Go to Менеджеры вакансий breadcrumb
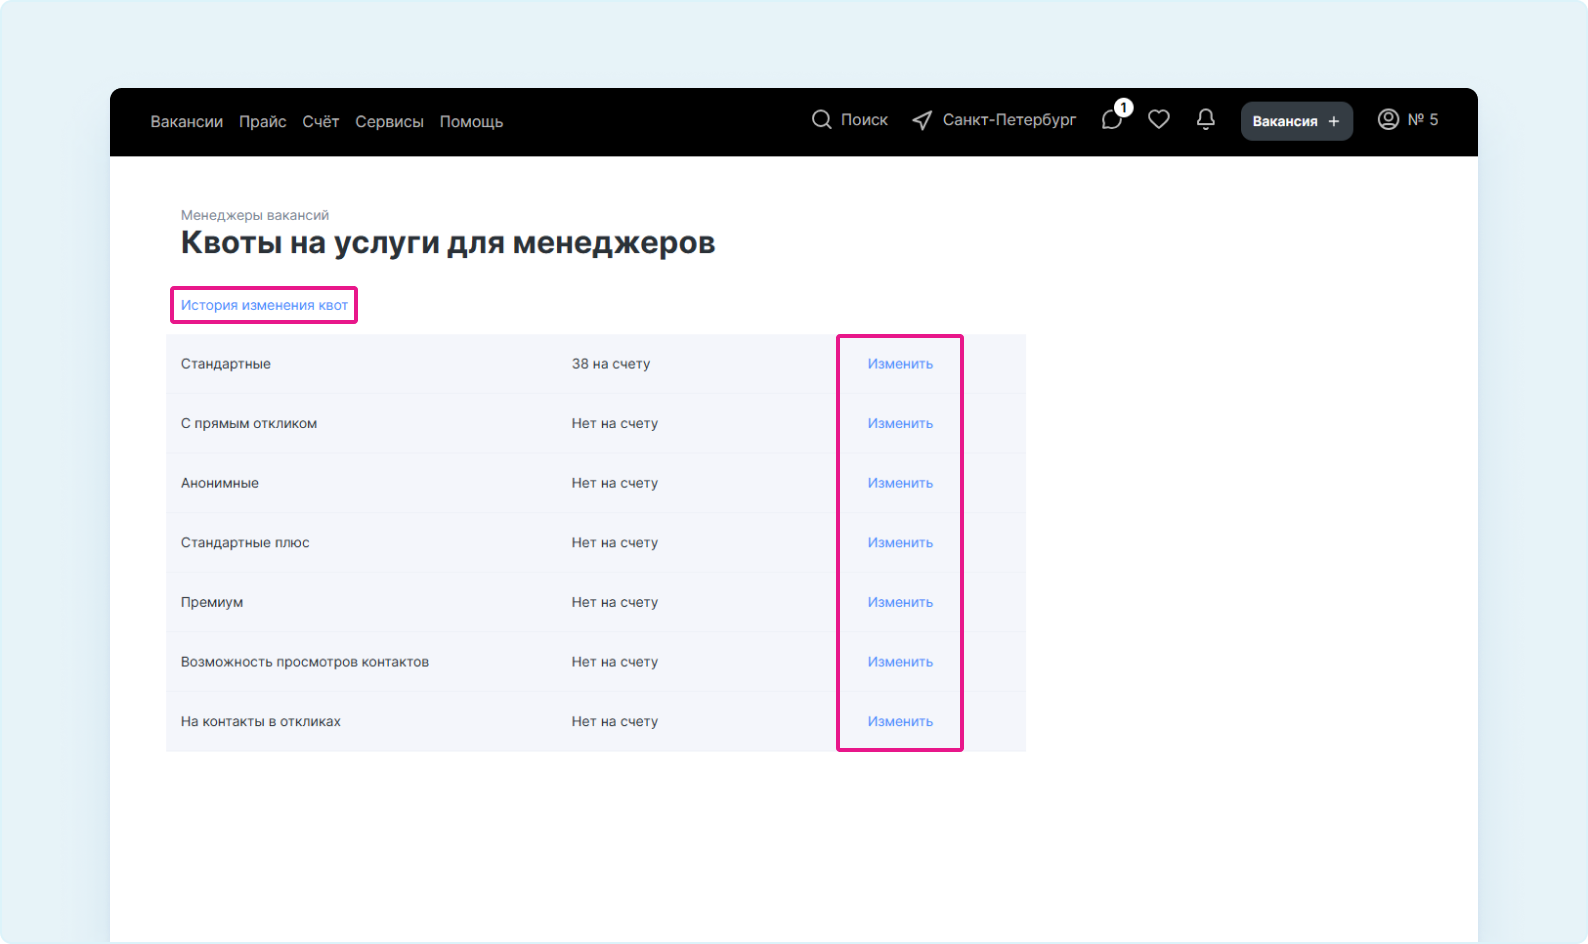This screenshot has height=944, width=1588. coord(255,215)
